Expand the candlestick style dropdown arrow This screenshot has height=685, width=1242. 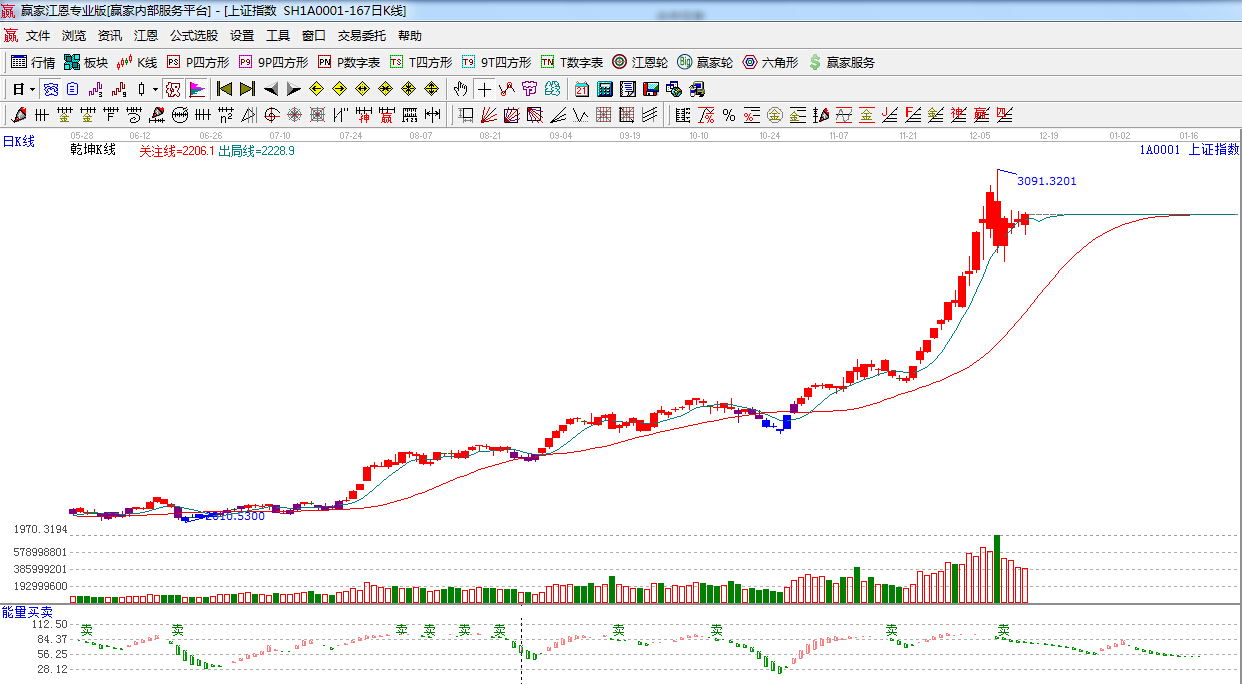154,89
